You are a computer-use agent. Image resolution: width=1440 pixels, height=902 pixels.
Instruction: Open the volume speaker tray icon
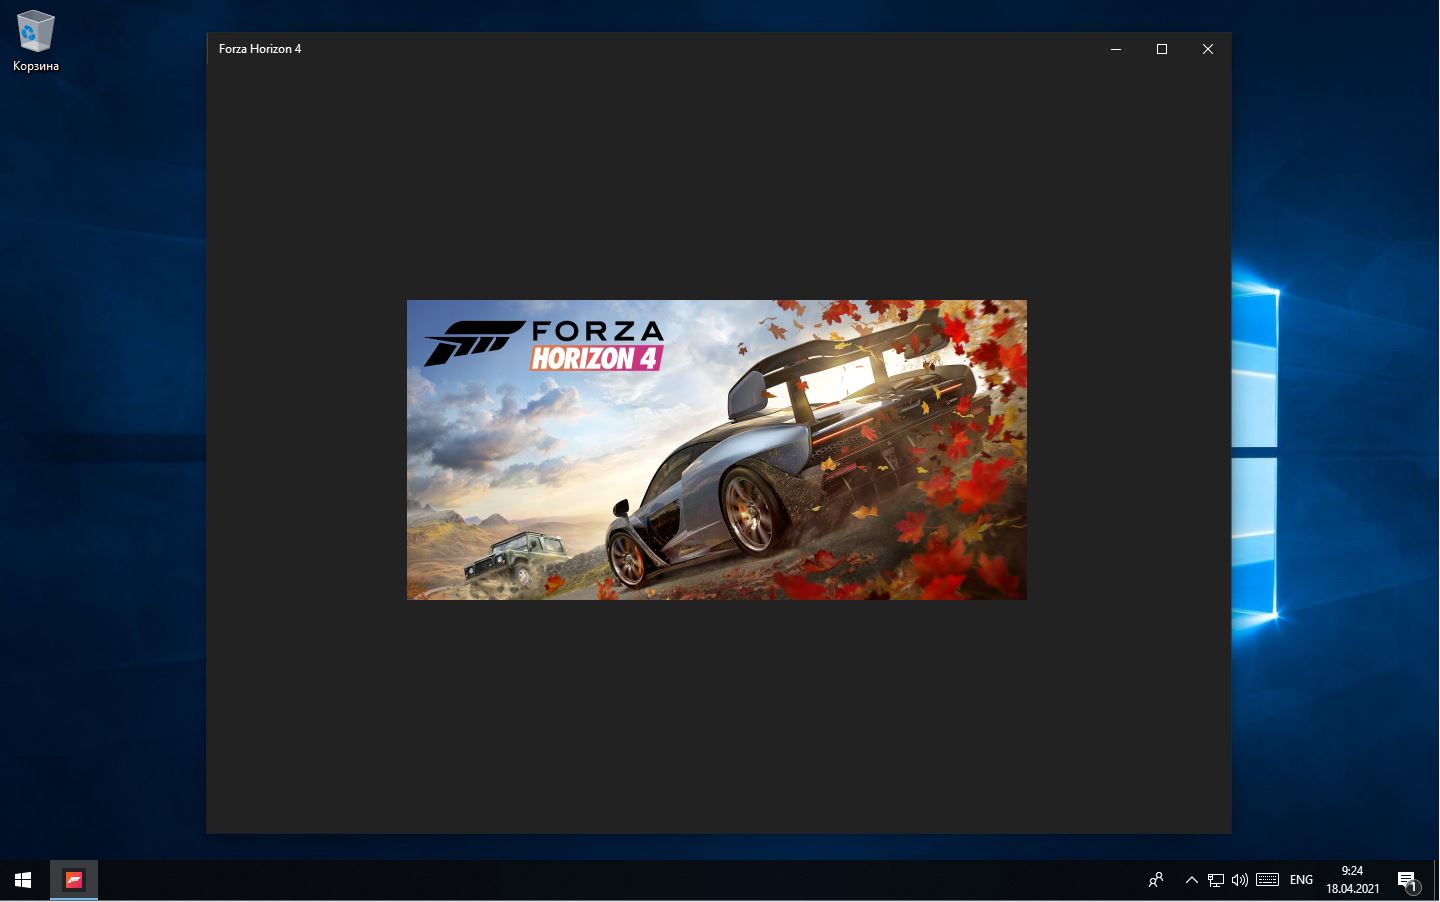click(x=1240, y=880)
